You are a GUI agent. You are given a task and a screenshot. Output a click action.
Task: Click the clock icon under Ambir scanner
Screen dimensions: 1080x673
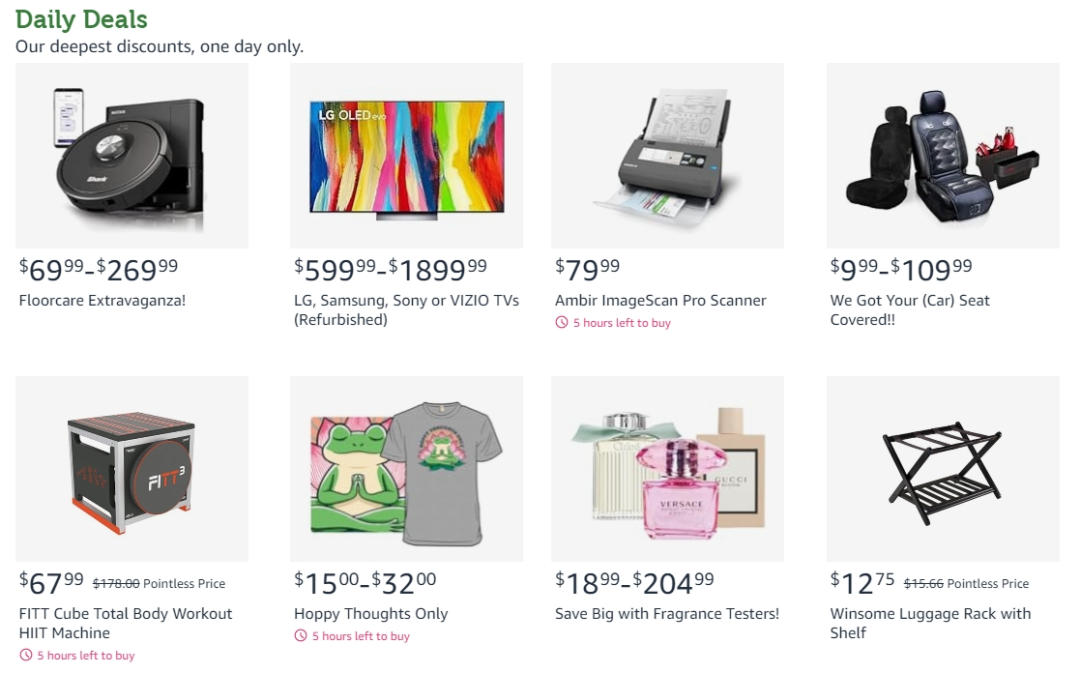[x=562, y=323]
